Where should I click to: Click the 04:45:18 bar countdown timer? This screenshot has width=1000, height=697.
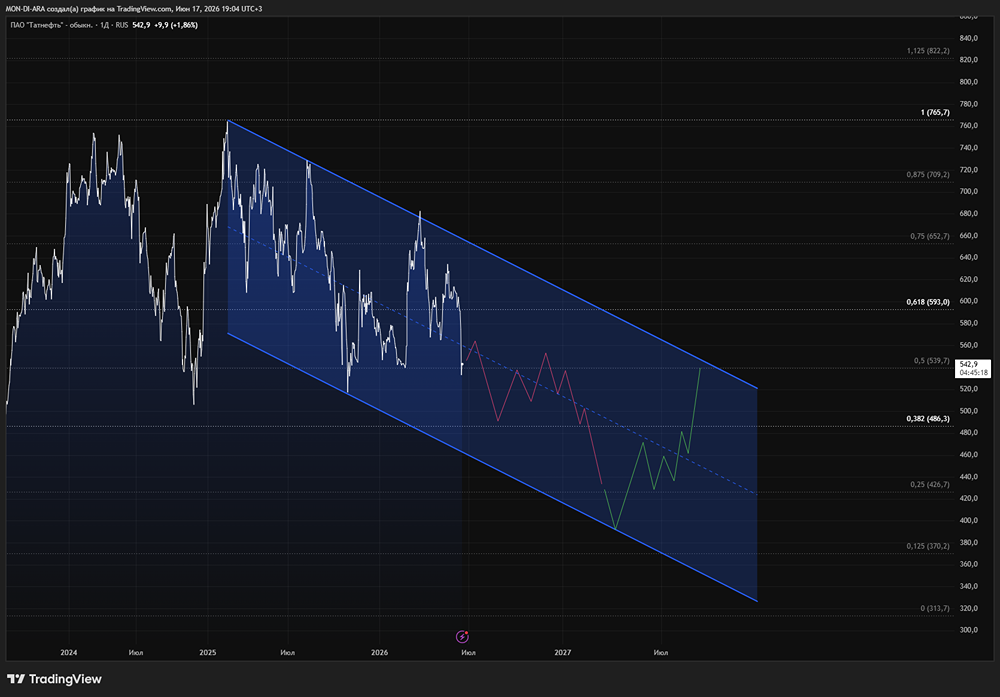[973, 372]
